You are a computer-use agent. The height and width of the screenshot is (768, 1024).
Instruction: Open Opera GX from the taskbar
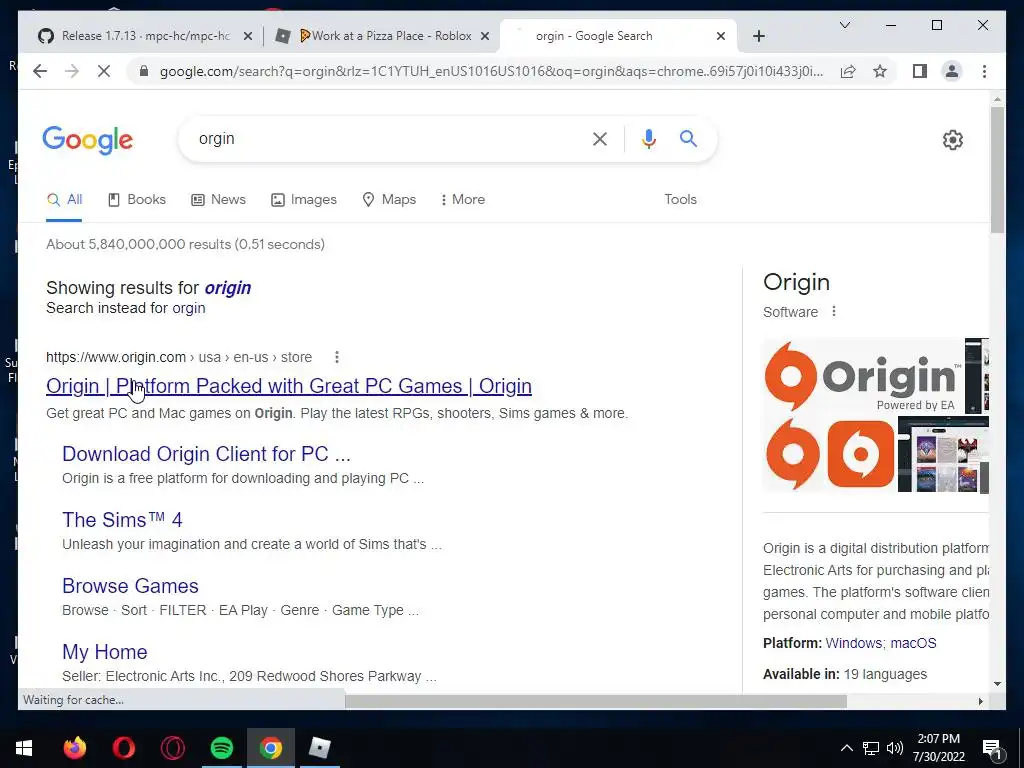pyautogui.click(x=172, y=748)
